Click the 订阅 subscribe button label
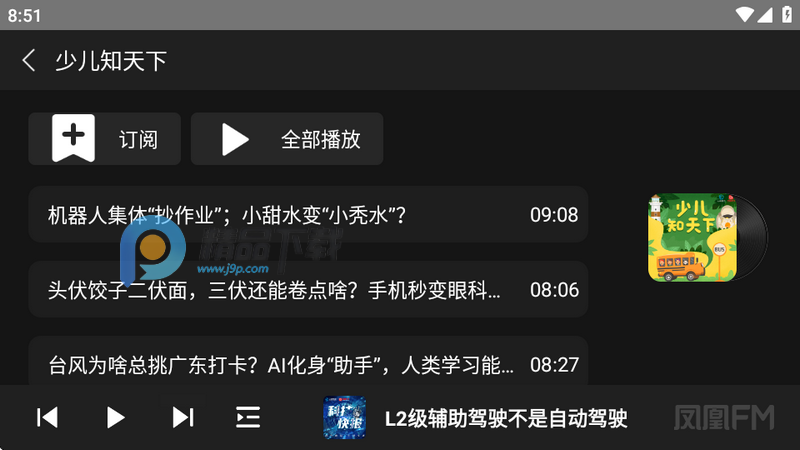Image resolution: width=800 pixels, height=450 pixels. tap(138, 139)
